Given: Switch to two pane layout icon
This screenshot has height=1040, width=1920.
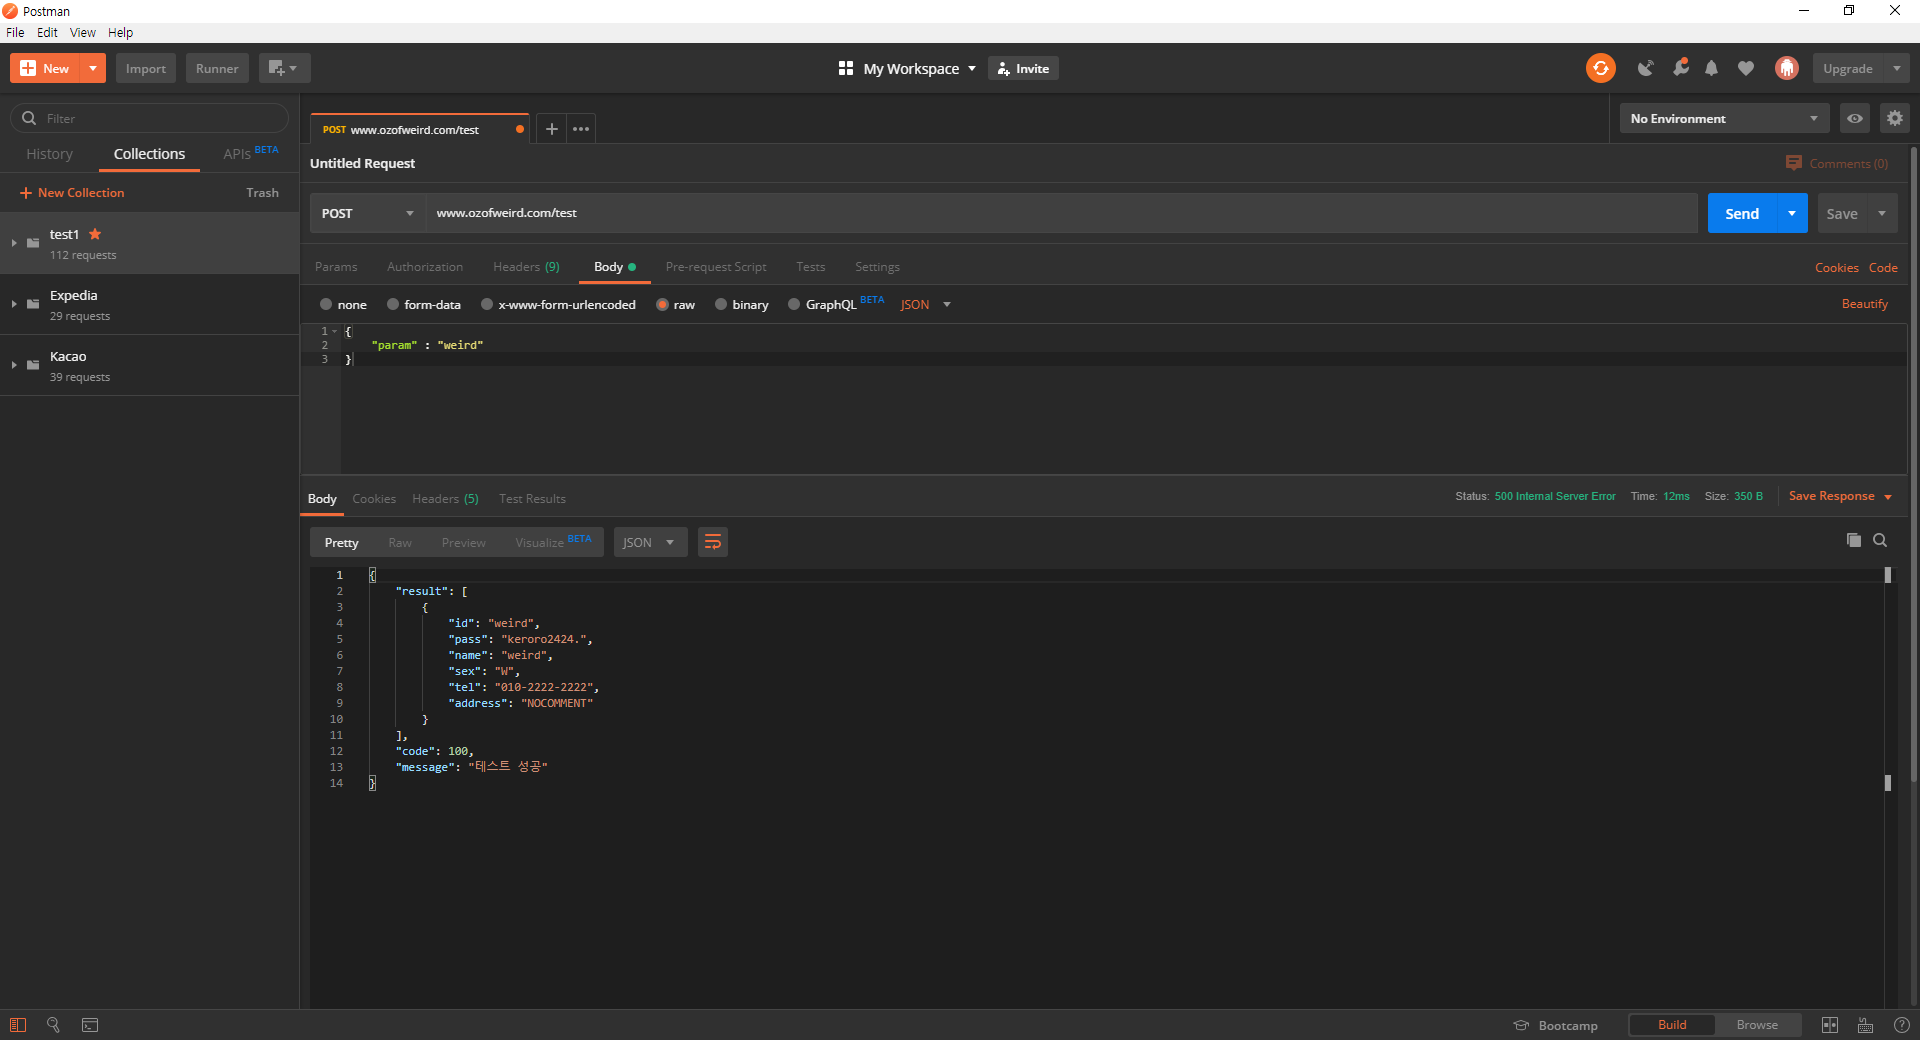Looking at the screenshot, I should pos(1830,1025).
